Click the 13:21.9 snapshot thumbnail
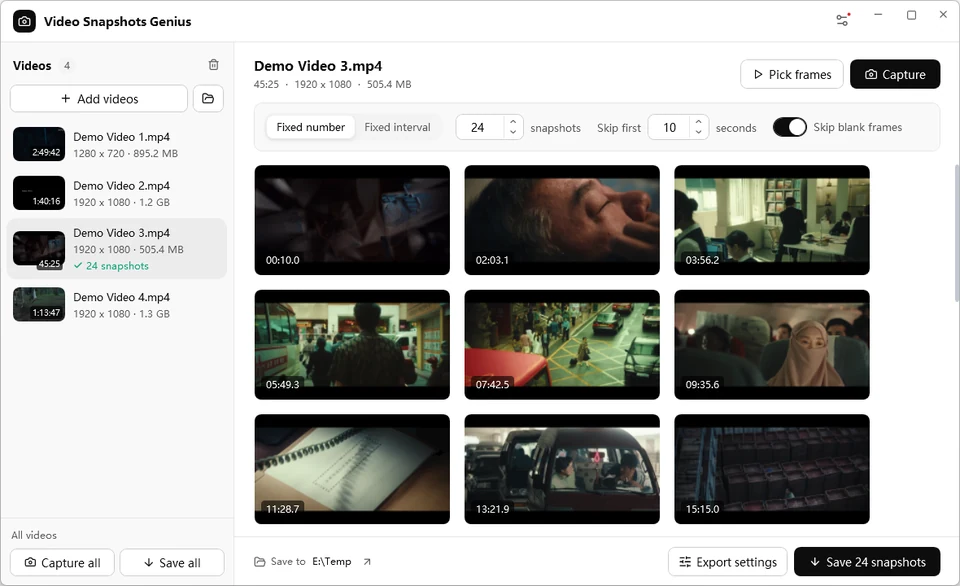The width and height of the screenshot is (960, 586). 562,469
